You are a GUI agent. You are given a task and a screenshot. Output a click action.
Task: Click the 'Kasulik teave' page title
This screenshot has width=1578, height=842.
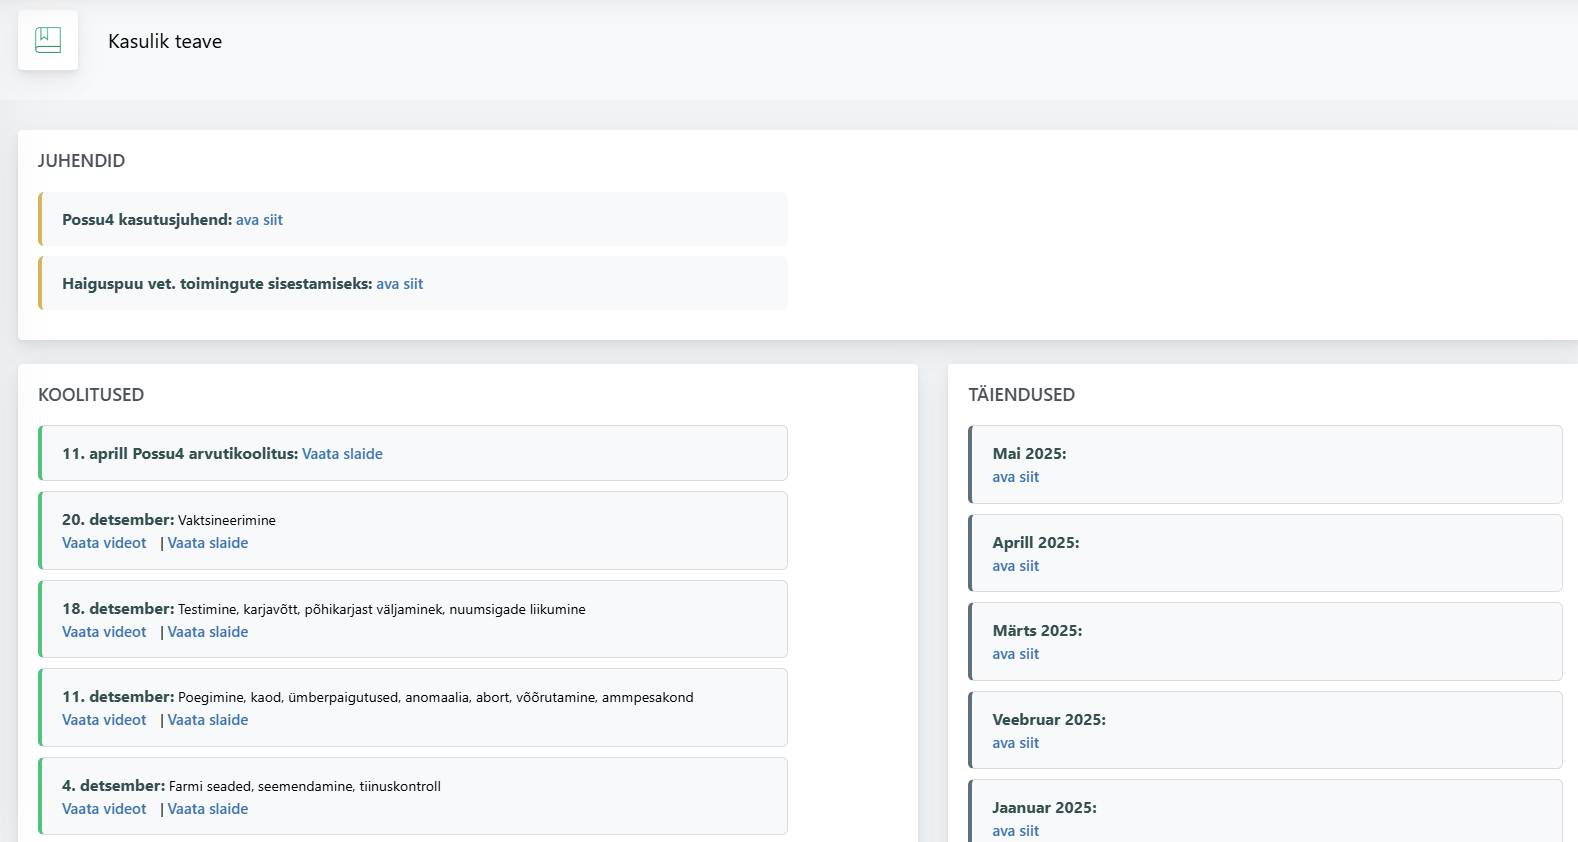tap(165, 41)
